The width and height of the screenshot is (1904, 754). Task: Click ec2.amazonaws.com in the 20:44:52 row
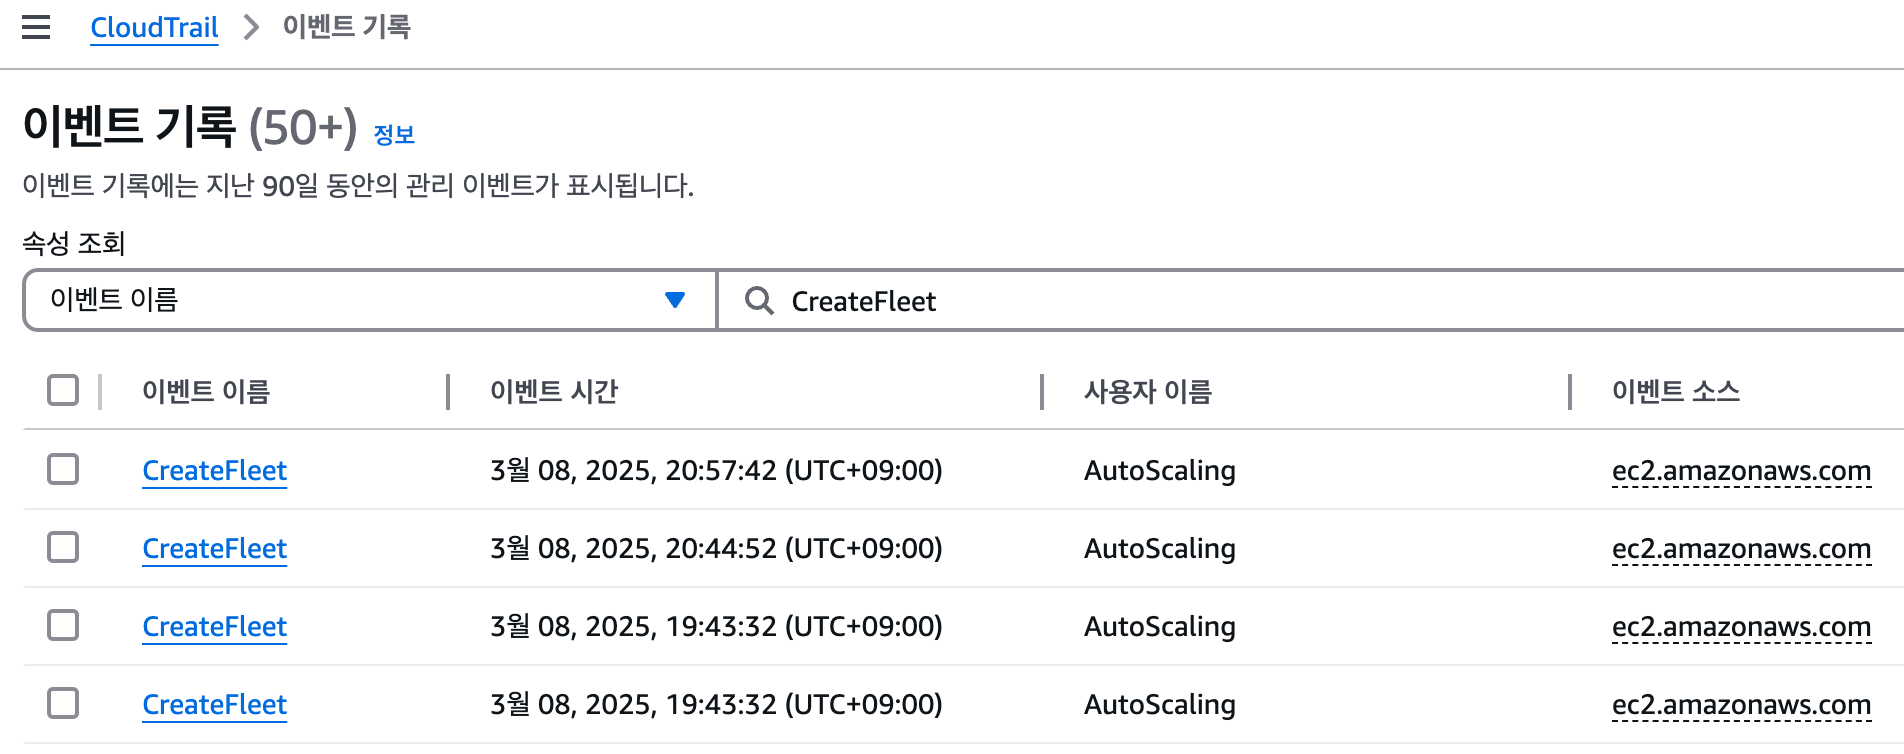1741,548
